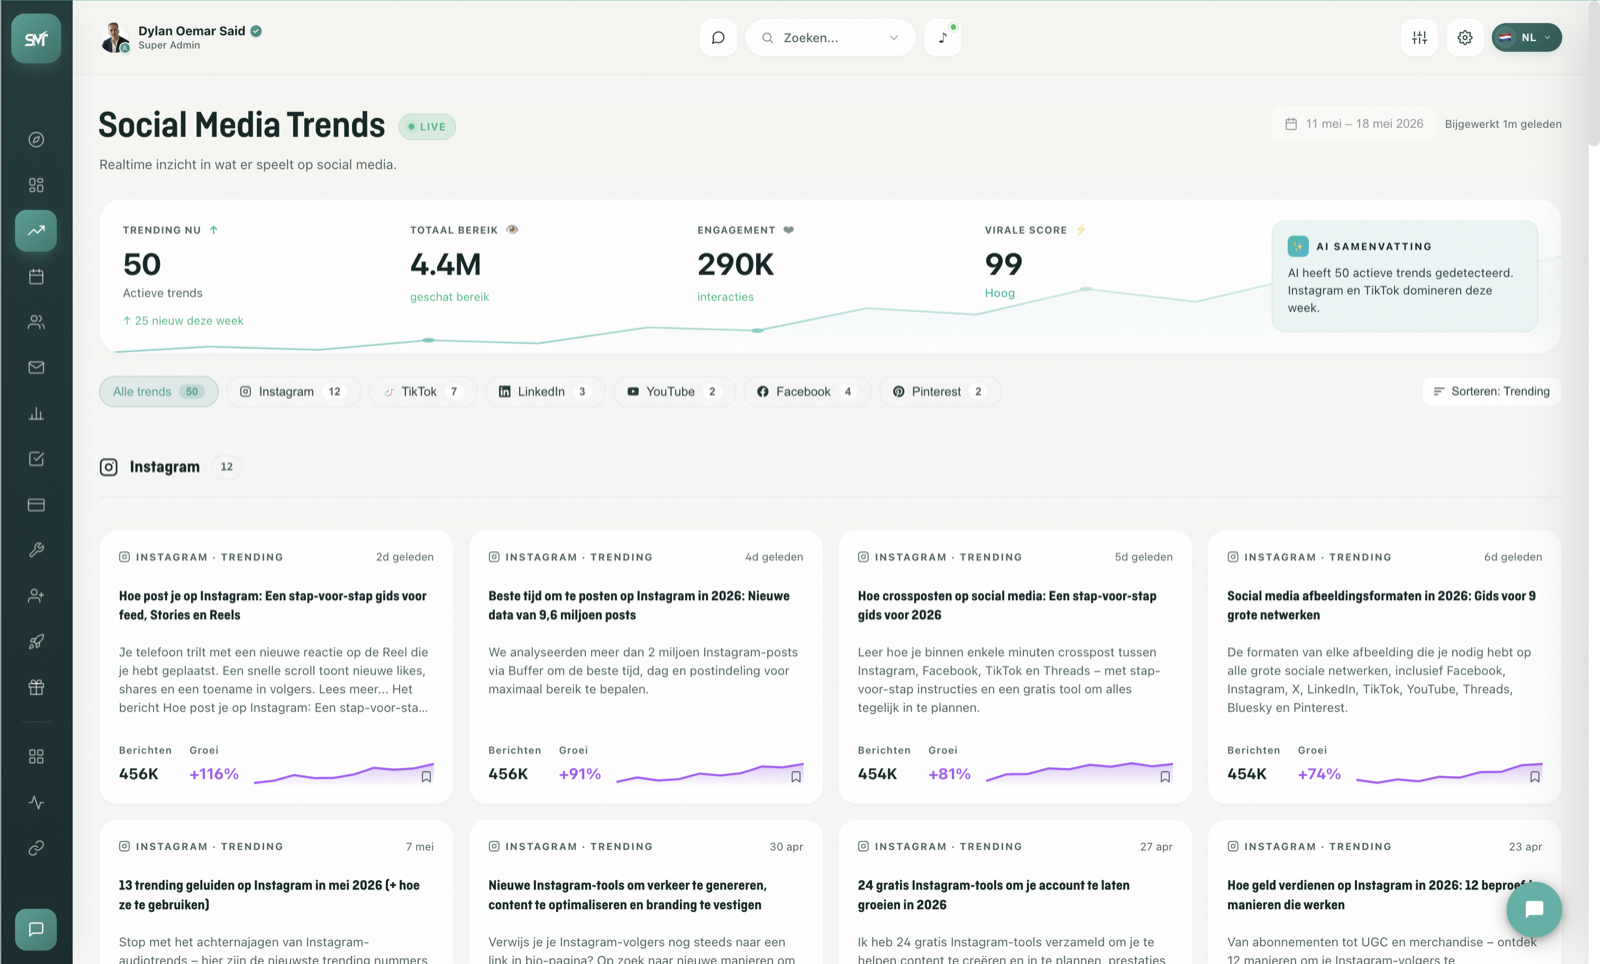1600x964 pixels.
Task: Filter trends by LinkedIn tab
Action: pos(545,391)
